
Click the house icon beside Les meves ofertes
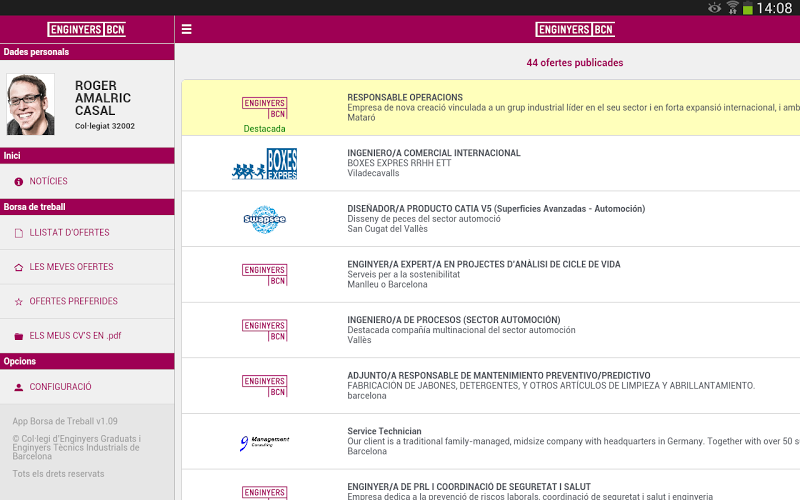pos(19,267)
